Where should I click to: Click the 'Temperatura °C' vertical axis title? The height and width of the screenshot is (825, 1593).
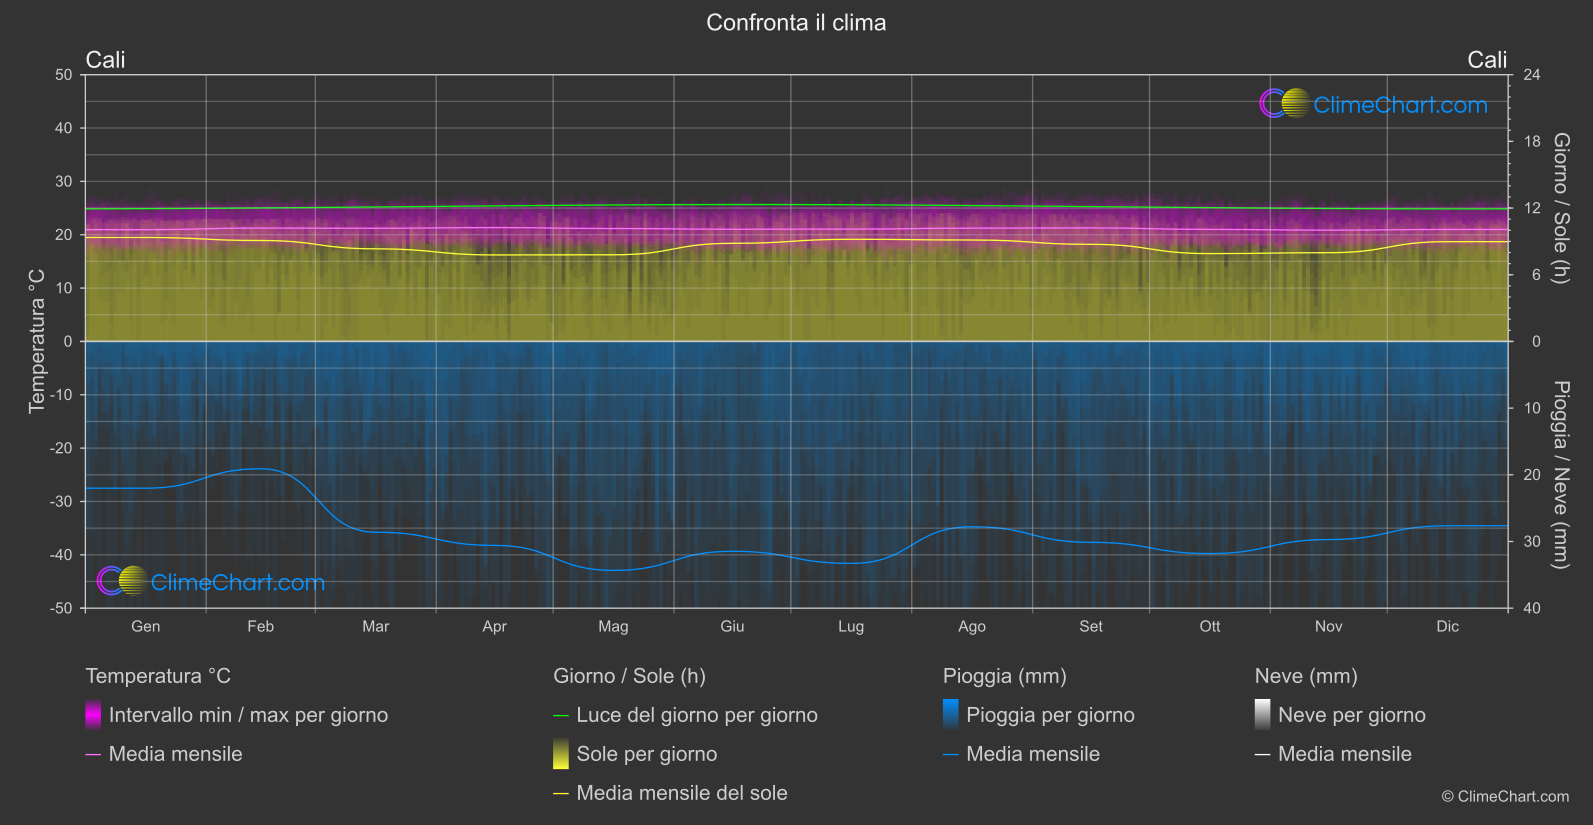(37, 341)
